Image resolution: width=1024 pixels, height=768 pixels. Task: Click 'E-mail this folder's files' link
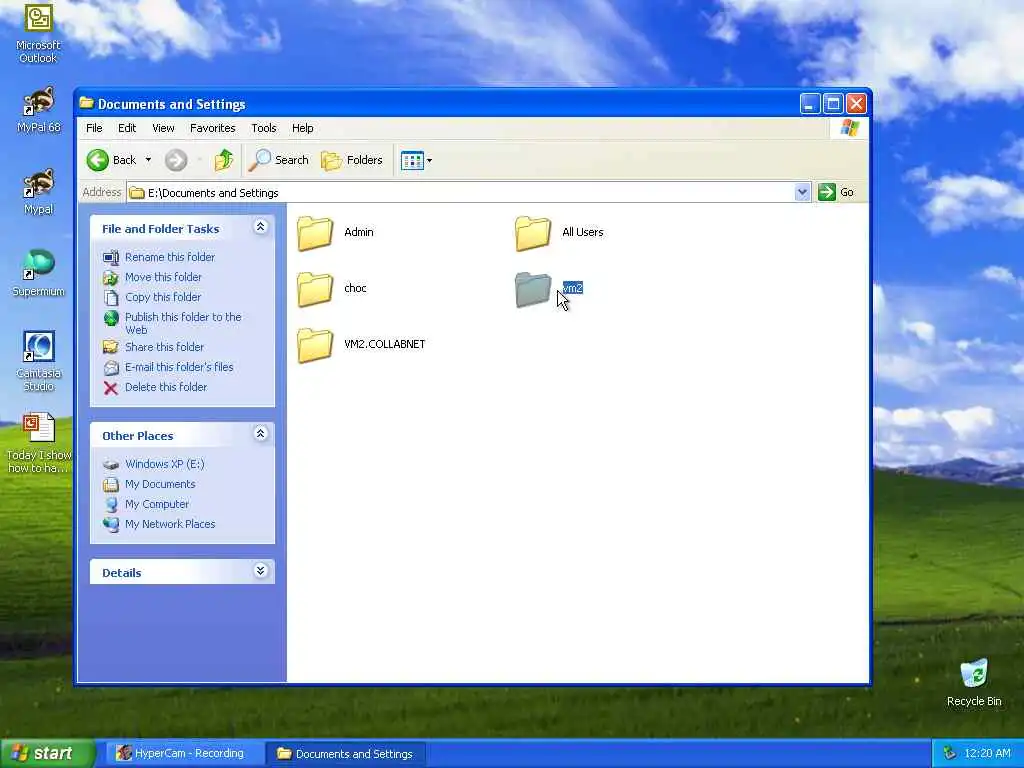(x=179, y=367)
